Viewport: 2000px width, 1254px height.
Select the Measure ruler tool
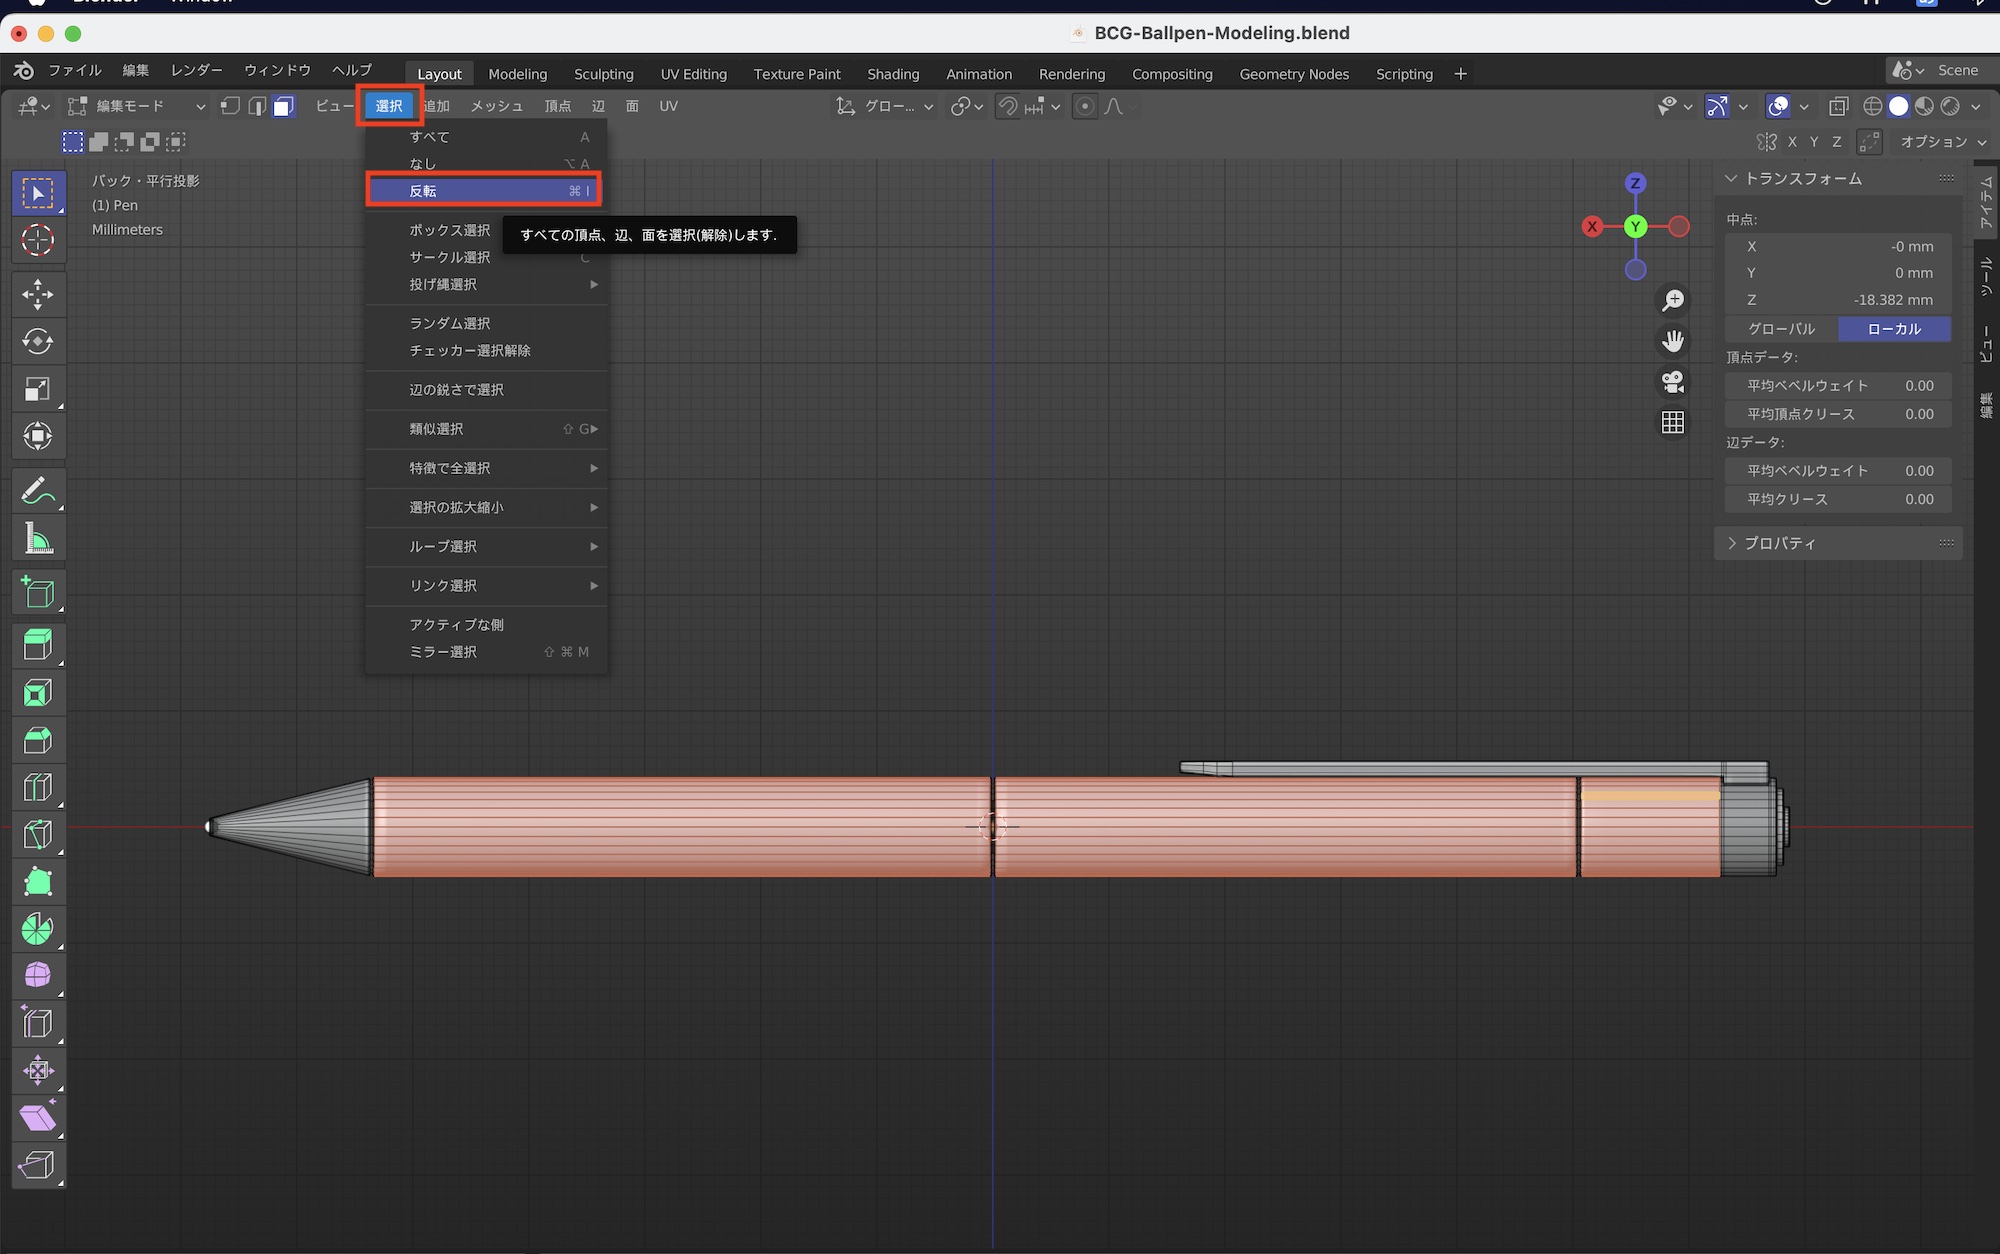click(37, 539)
